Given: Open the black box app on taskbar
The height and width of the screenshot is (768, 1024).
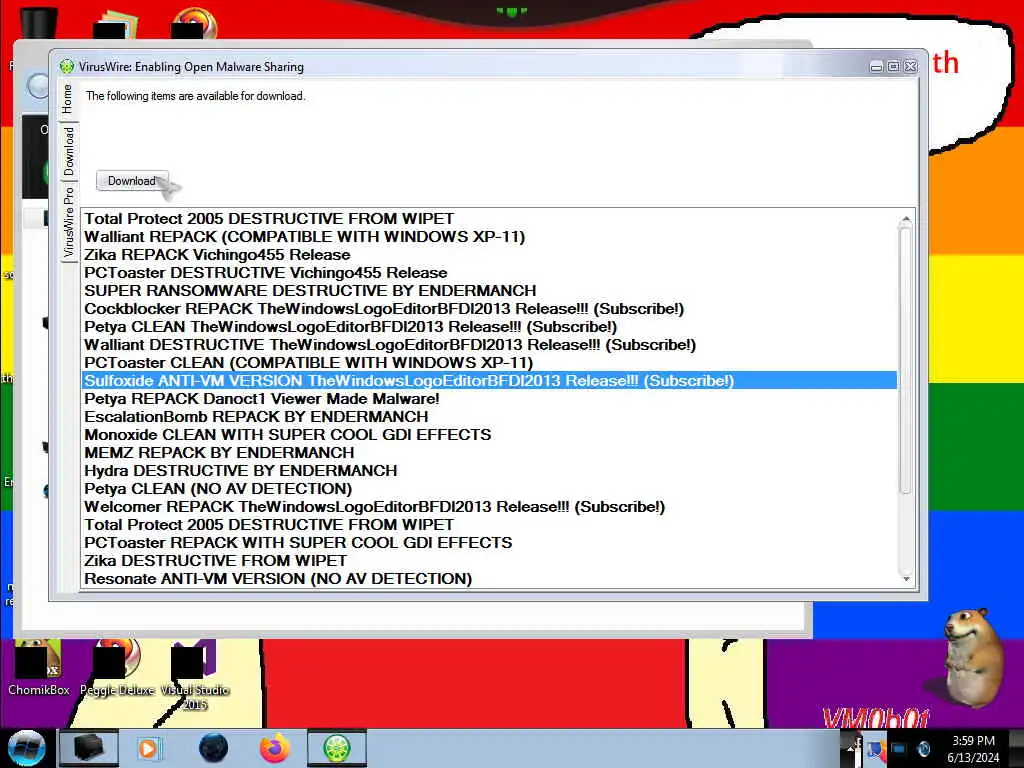Looking at the screenshot, I should [88, 748].
